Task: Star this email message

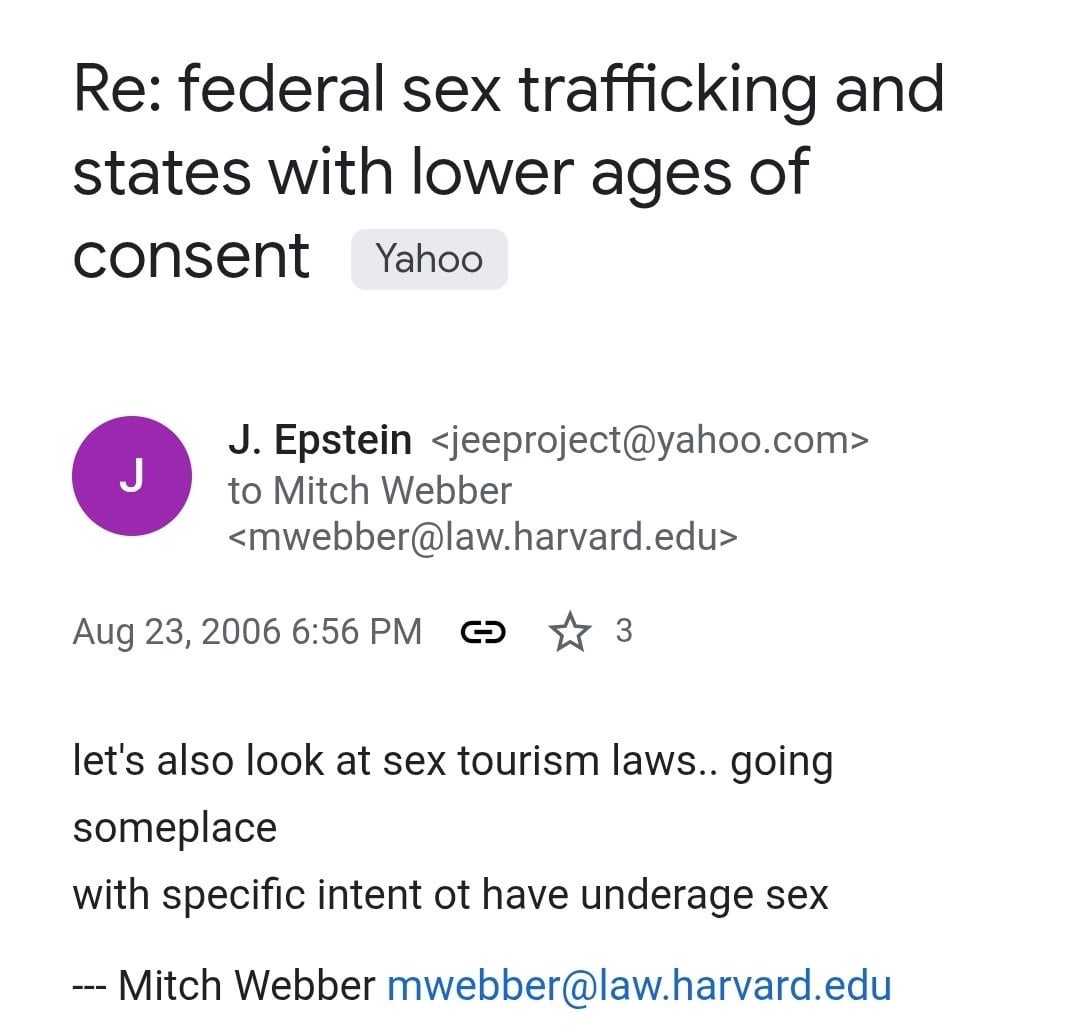Action: pos(570,632)
